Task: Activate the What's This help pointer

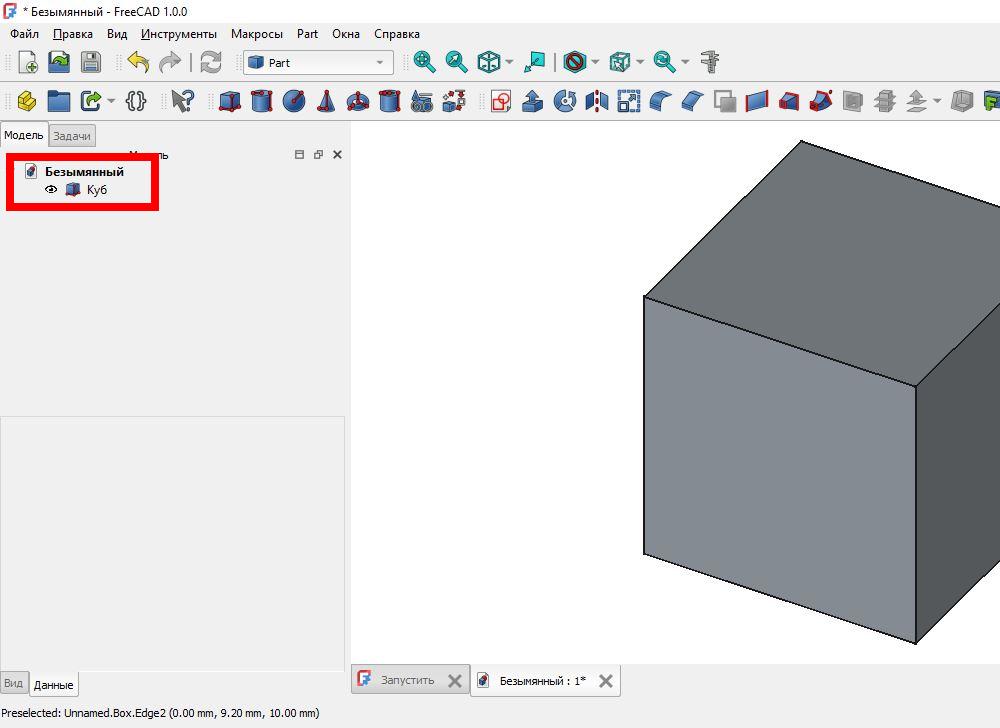Action: [x=182, y=101]
